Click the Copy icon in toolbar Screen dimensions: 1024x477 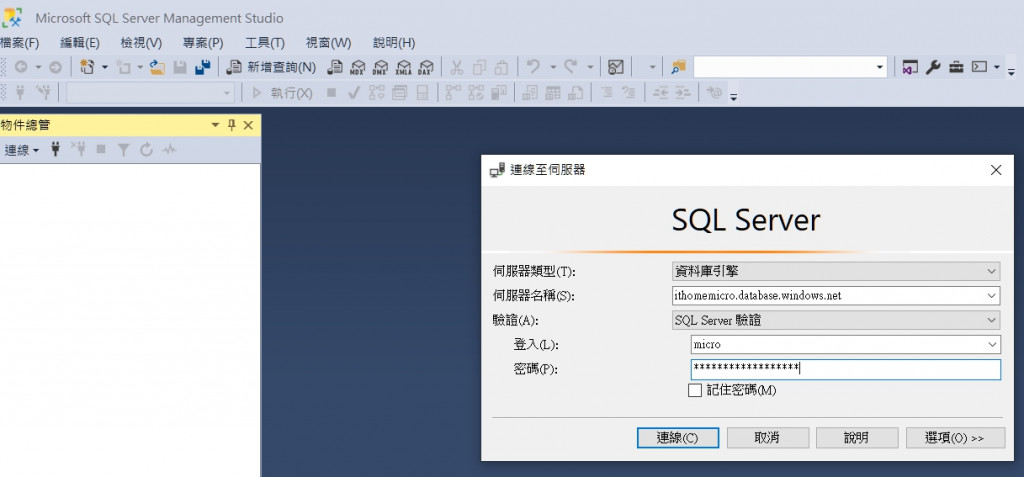point(480,67)
